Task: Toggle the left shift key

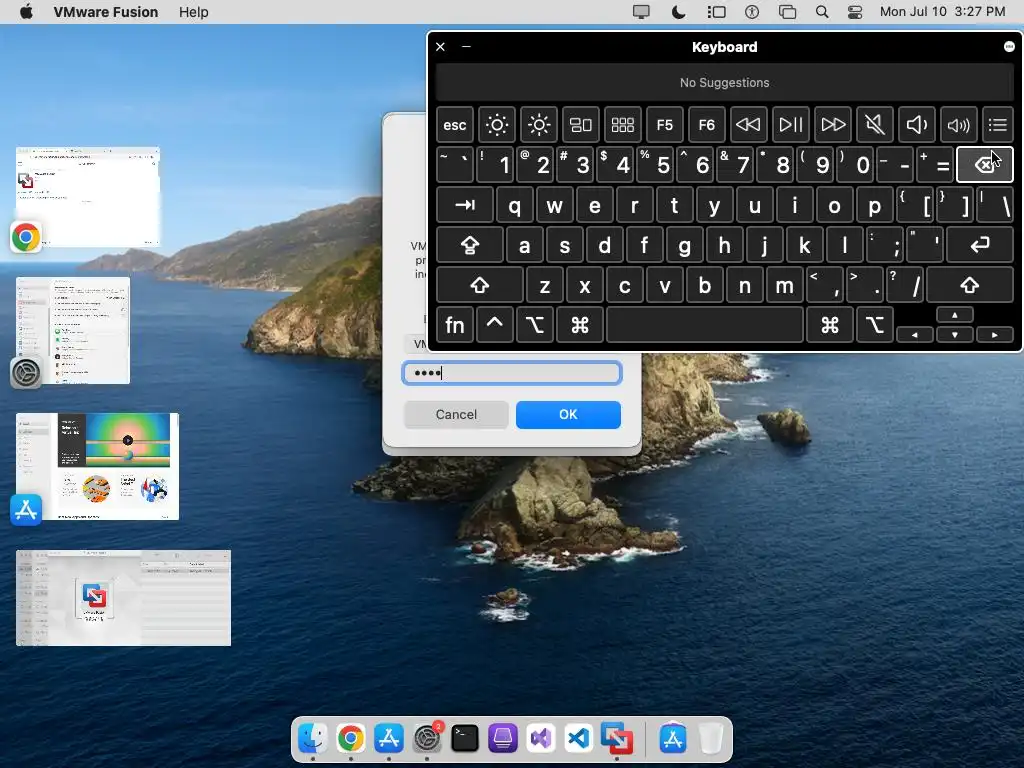Action: [480, 285]
